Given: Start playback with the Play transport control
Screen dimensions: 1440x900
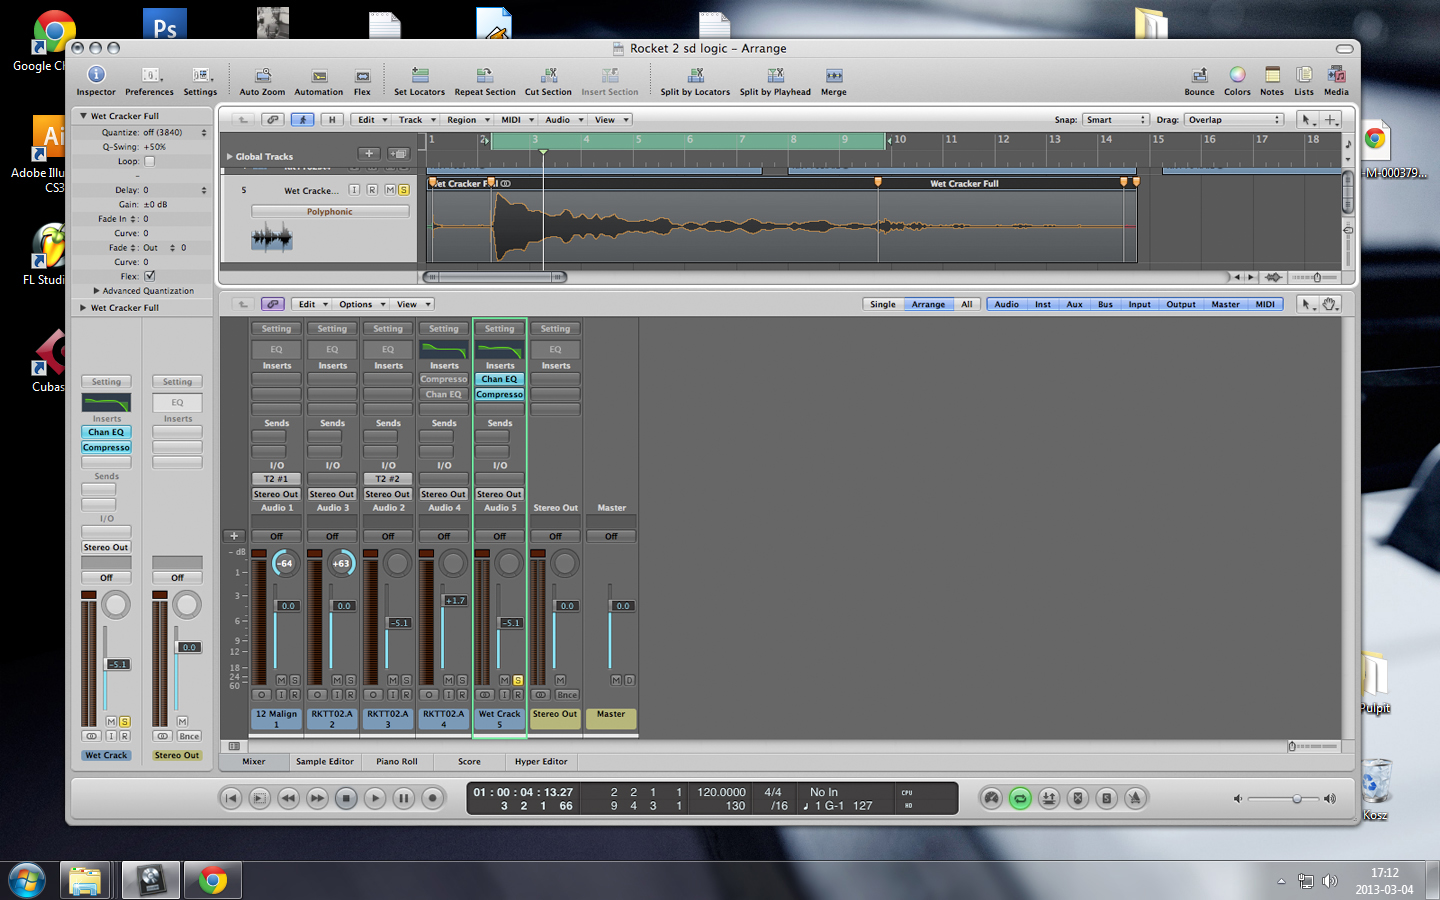Looking at the screenshot, I should click(x=375, y=798).
